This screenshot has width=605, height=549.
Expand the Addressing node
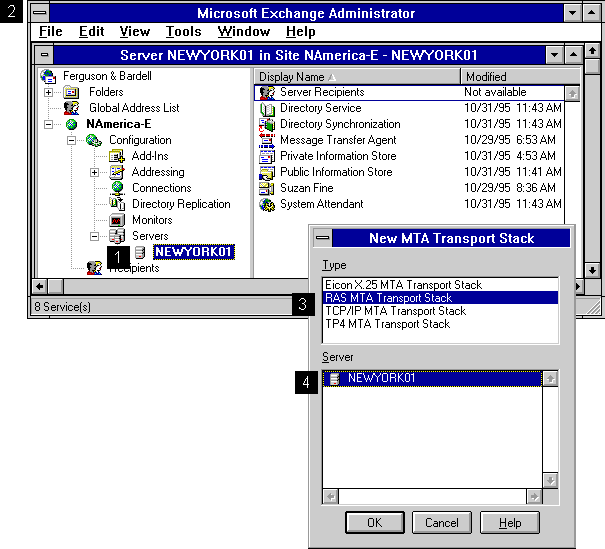pyautogui.click(x=94, y=172)
